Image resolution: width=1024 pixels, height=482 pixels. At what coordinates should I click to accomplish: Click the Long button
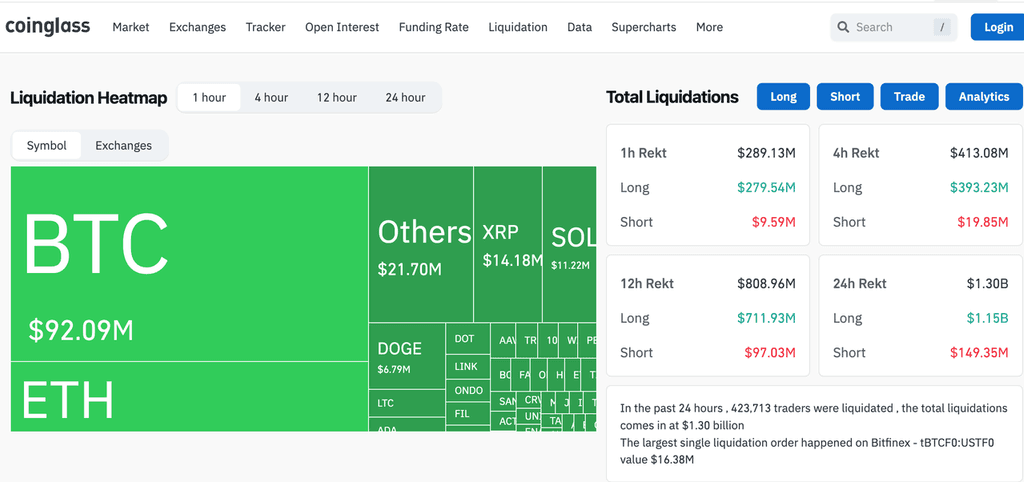pyautogui.click(x=783, y=96)
